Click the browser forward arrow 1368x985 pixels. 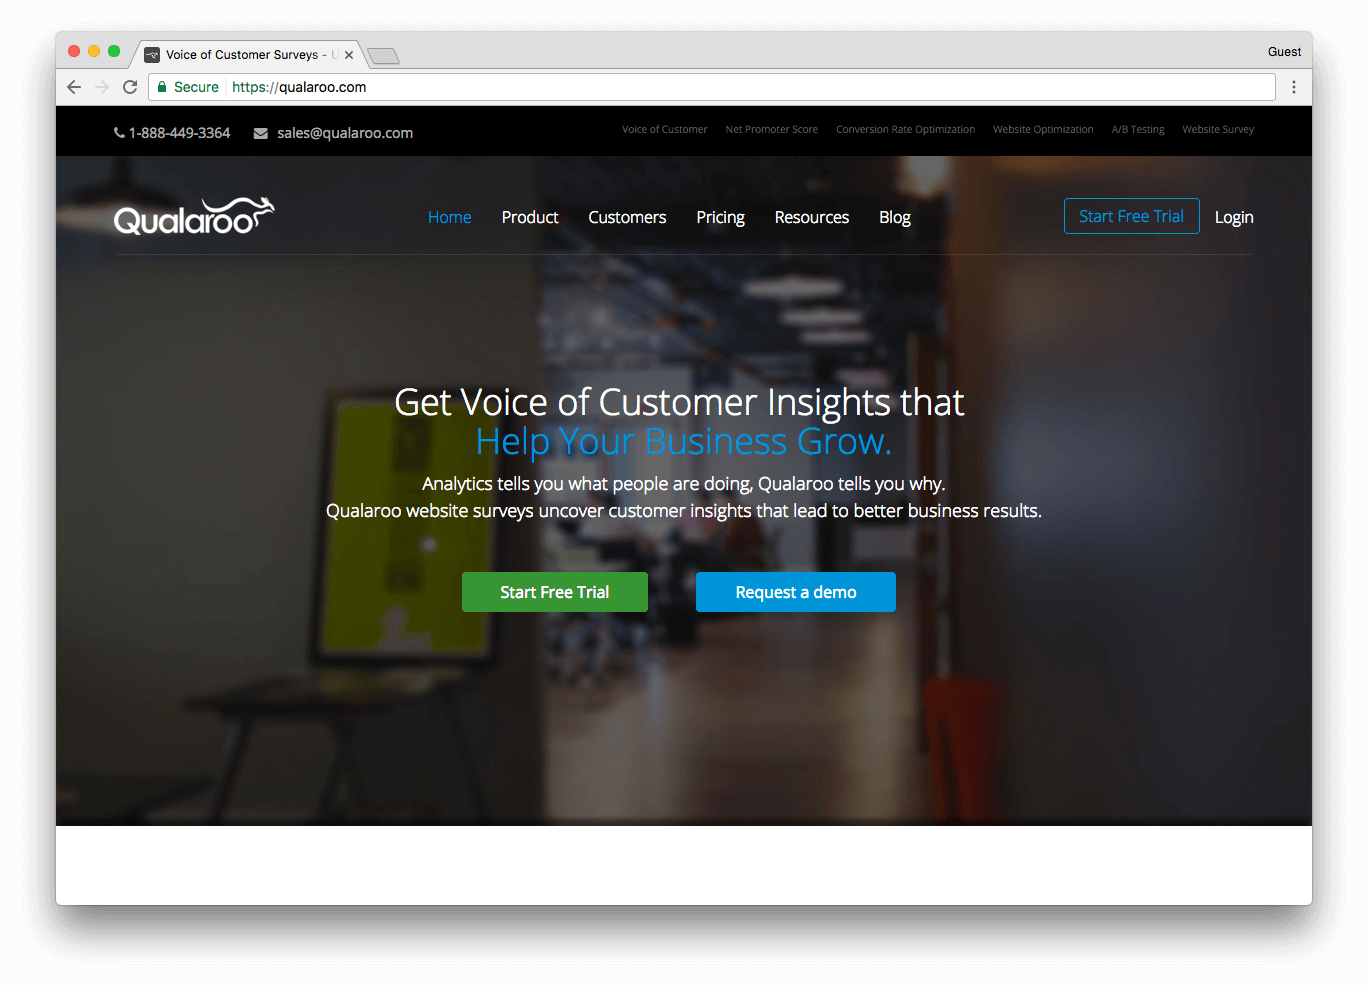(x=102, y=87)
